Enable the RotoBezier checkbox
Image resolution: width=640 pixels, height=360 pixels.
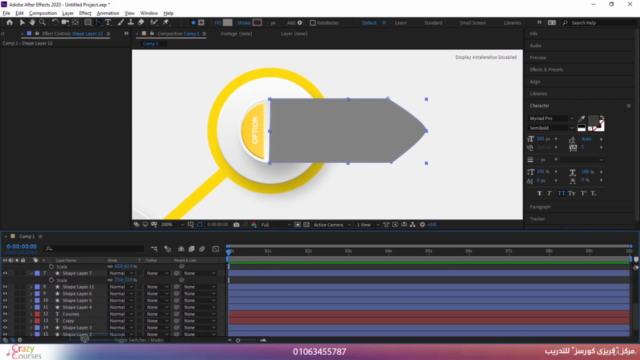[x=313, y=23]
